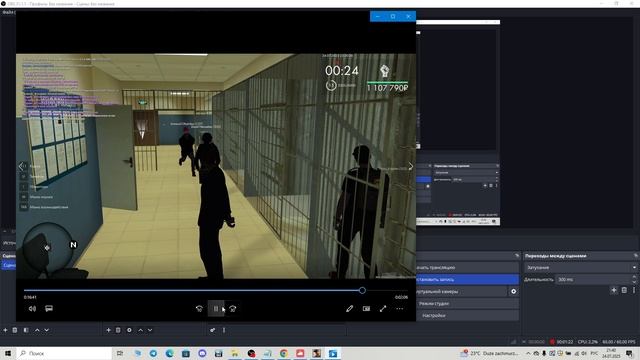Undock the scene transitions panel
The height and width of the screenshot is (360, 640).
click(x=636, y=256)
